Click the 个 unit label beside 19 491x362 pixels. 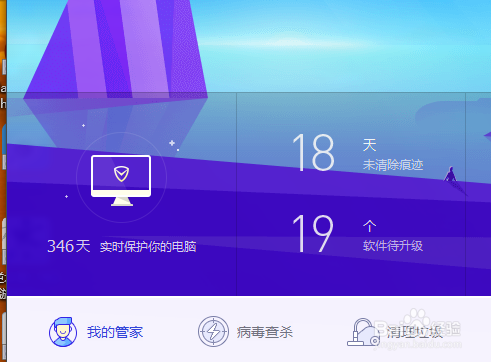coord(369,226)
